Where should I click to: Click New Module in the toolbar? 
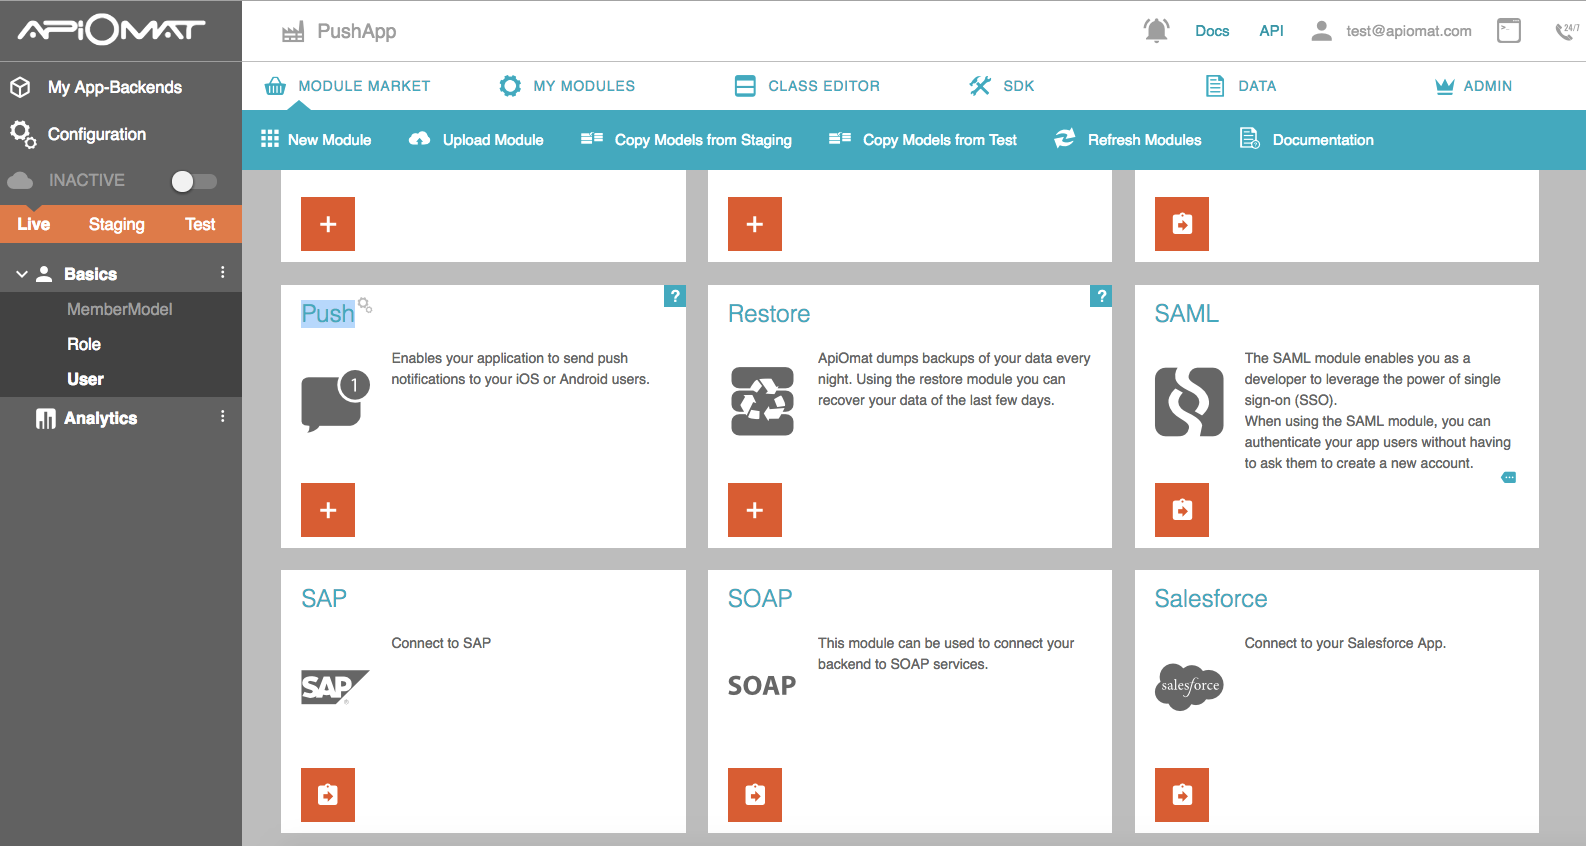coord(316,140)
